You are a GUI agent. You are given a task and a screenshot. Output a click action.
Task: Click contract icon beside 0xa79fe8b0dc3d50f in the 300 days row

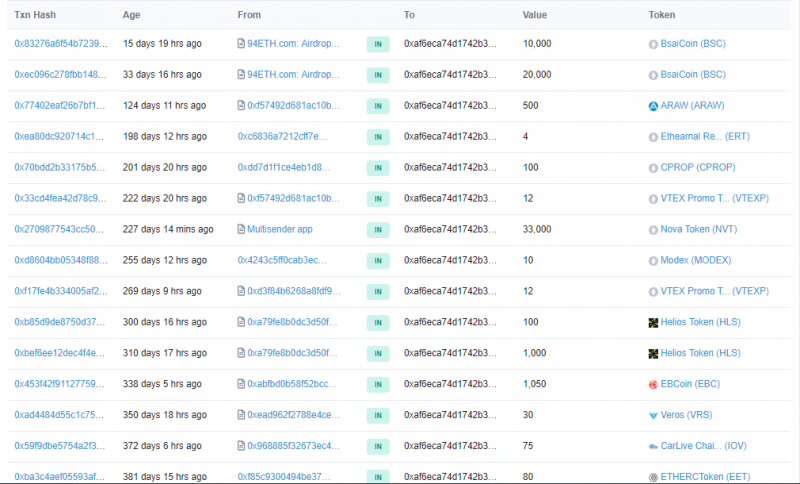(x=241, y=322)
